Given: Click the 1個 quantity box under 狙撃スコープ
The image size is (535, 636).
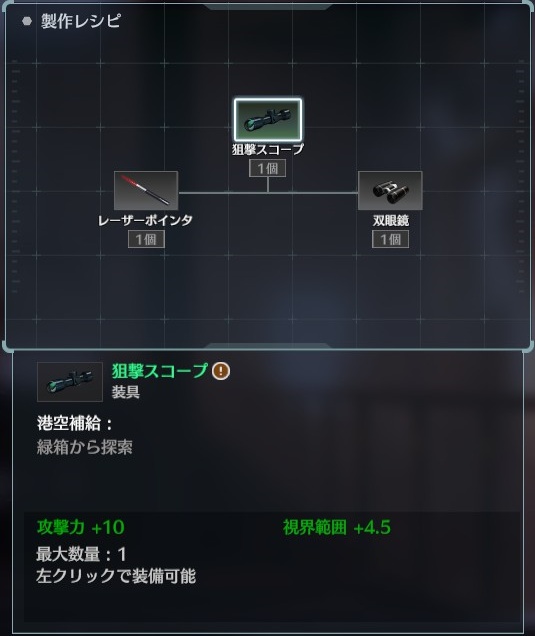Looking at the screenshot, I should click(267, 168).
